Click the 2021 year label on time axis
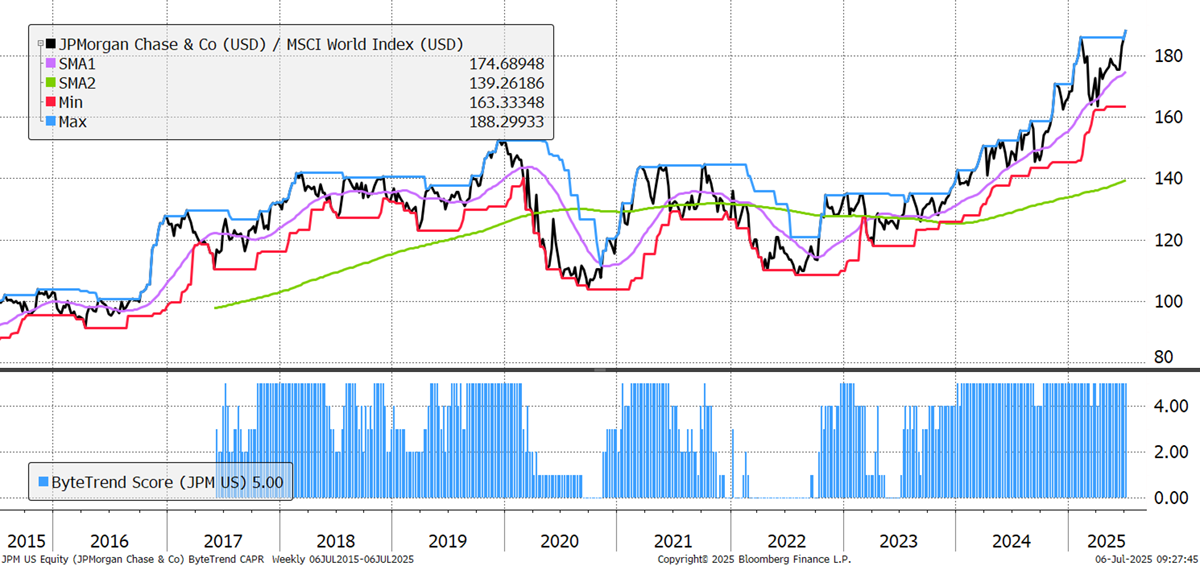The height and width of the screenshot is (566, 1200). point(673,541)
